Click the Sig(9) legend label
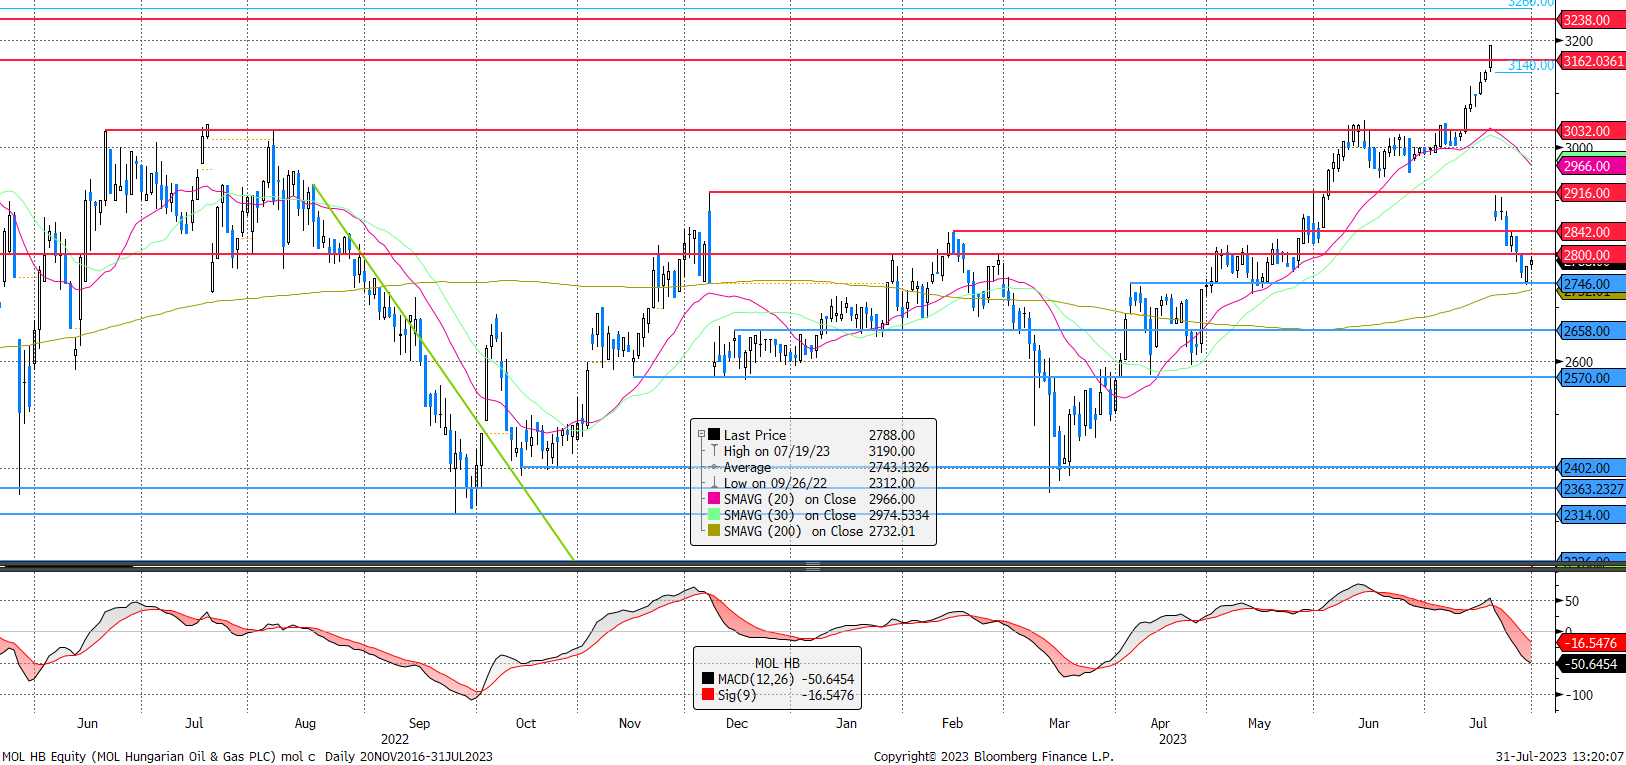 coord(737,695)
